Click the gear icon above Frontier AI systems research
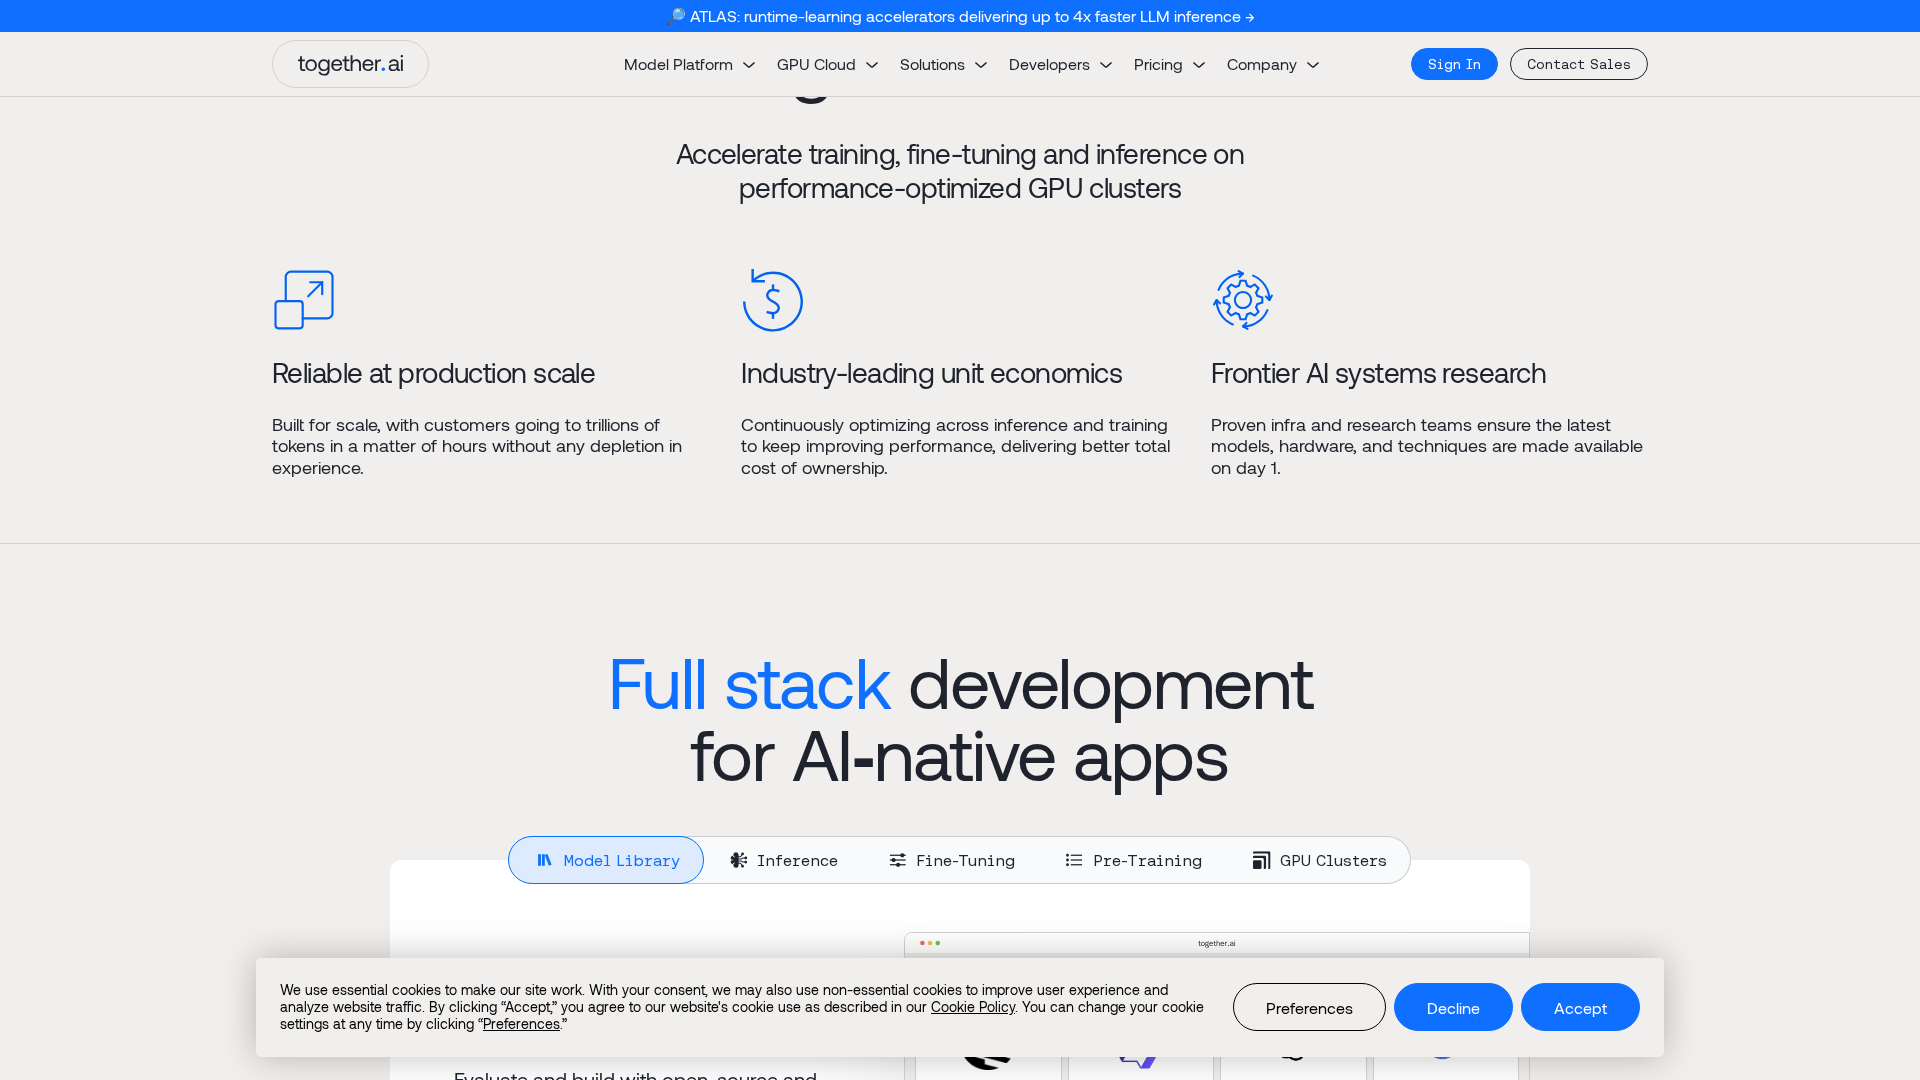1920x1080 pixels. click(x=1242, y=299)
